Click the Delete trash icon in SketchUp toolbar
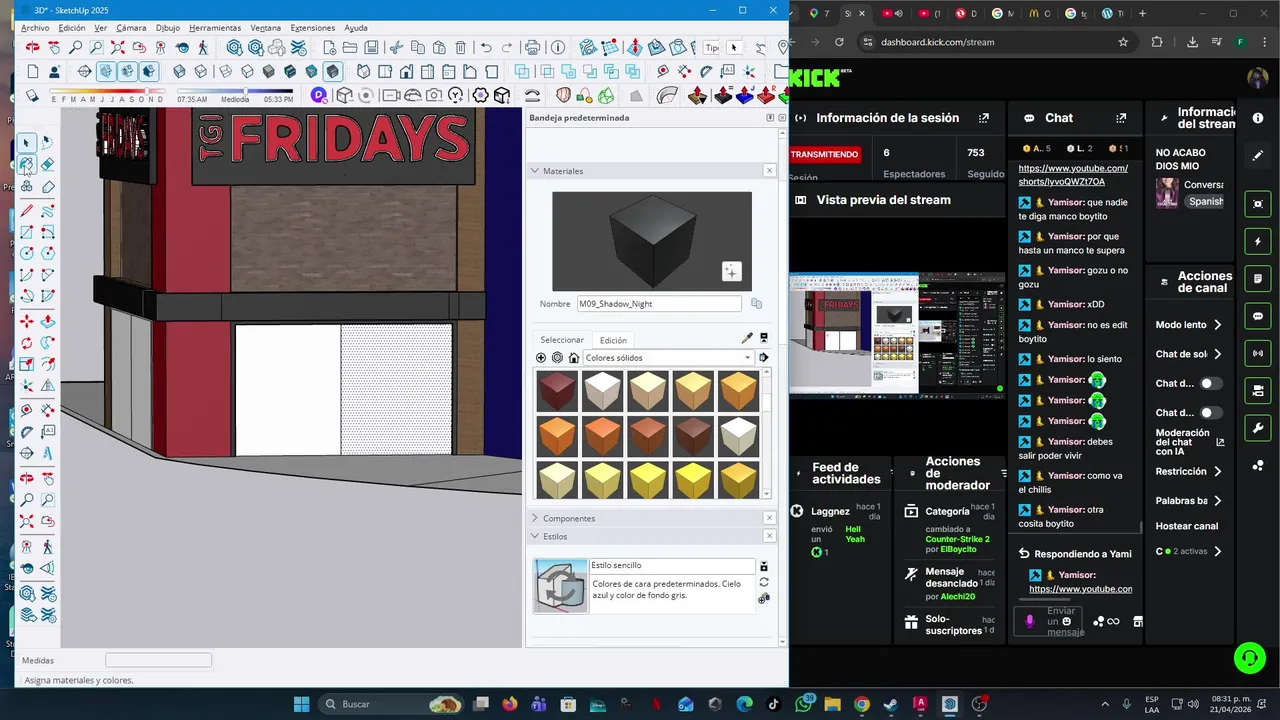 point(461,47)
